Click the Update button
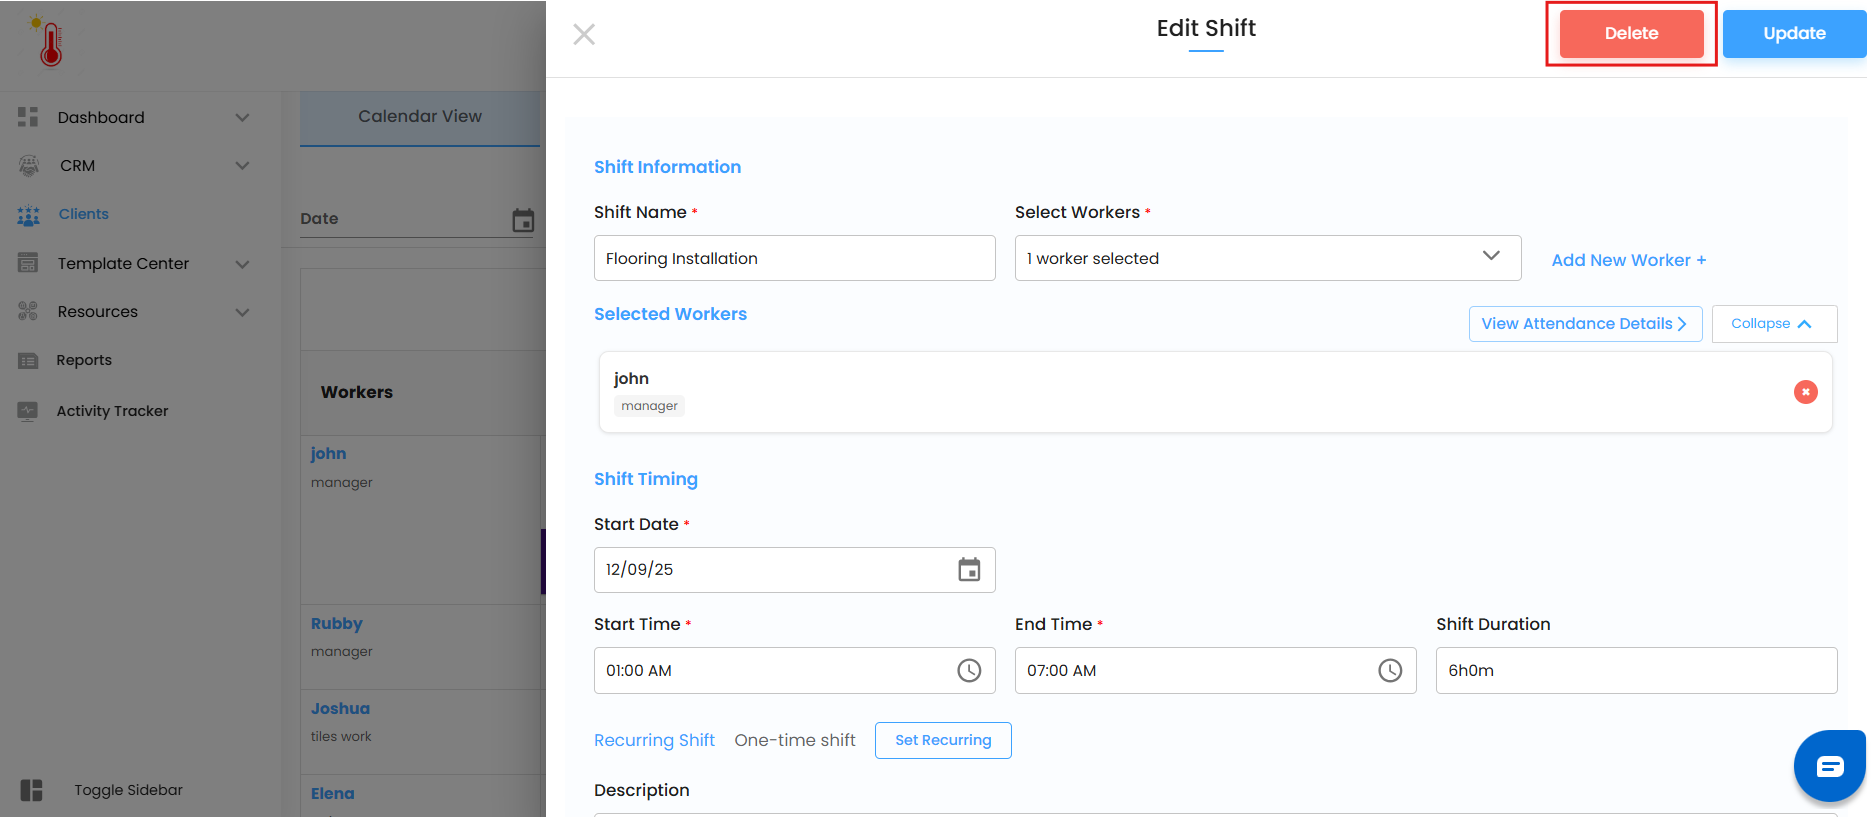The width and height of the screenshot is (1873, 817). (x=1794, y=34)
